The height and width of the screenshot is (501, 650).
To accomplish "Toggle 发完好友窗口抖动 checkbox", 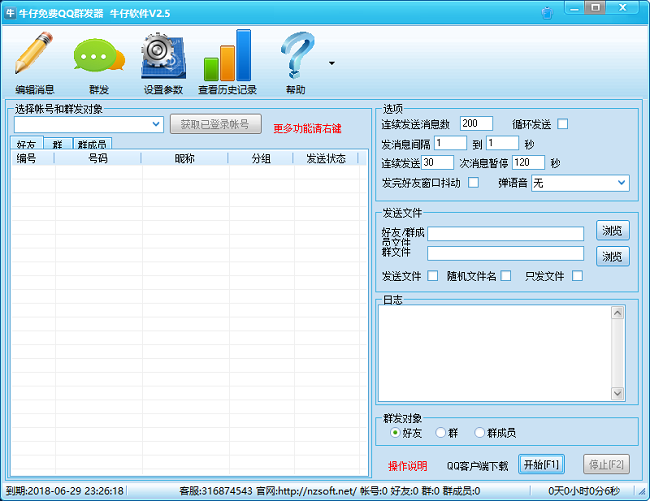I will click(473, 183).
